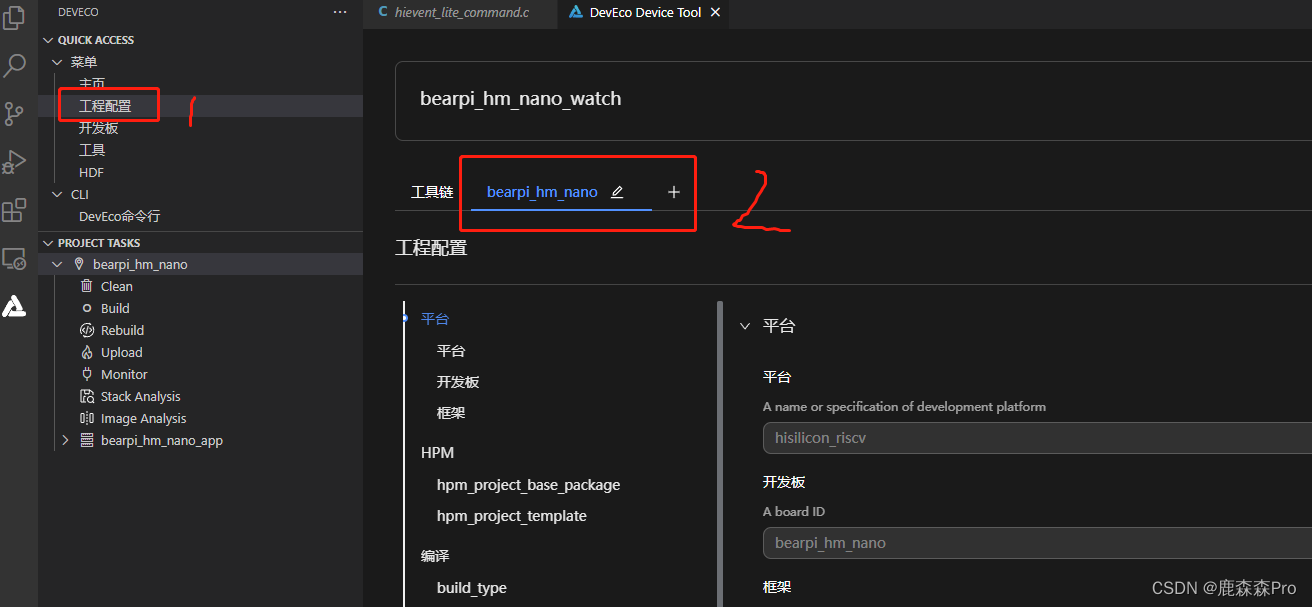
Task: Click pencil icon beside bearpi_hm_nano tab
Action: (617, 192)
